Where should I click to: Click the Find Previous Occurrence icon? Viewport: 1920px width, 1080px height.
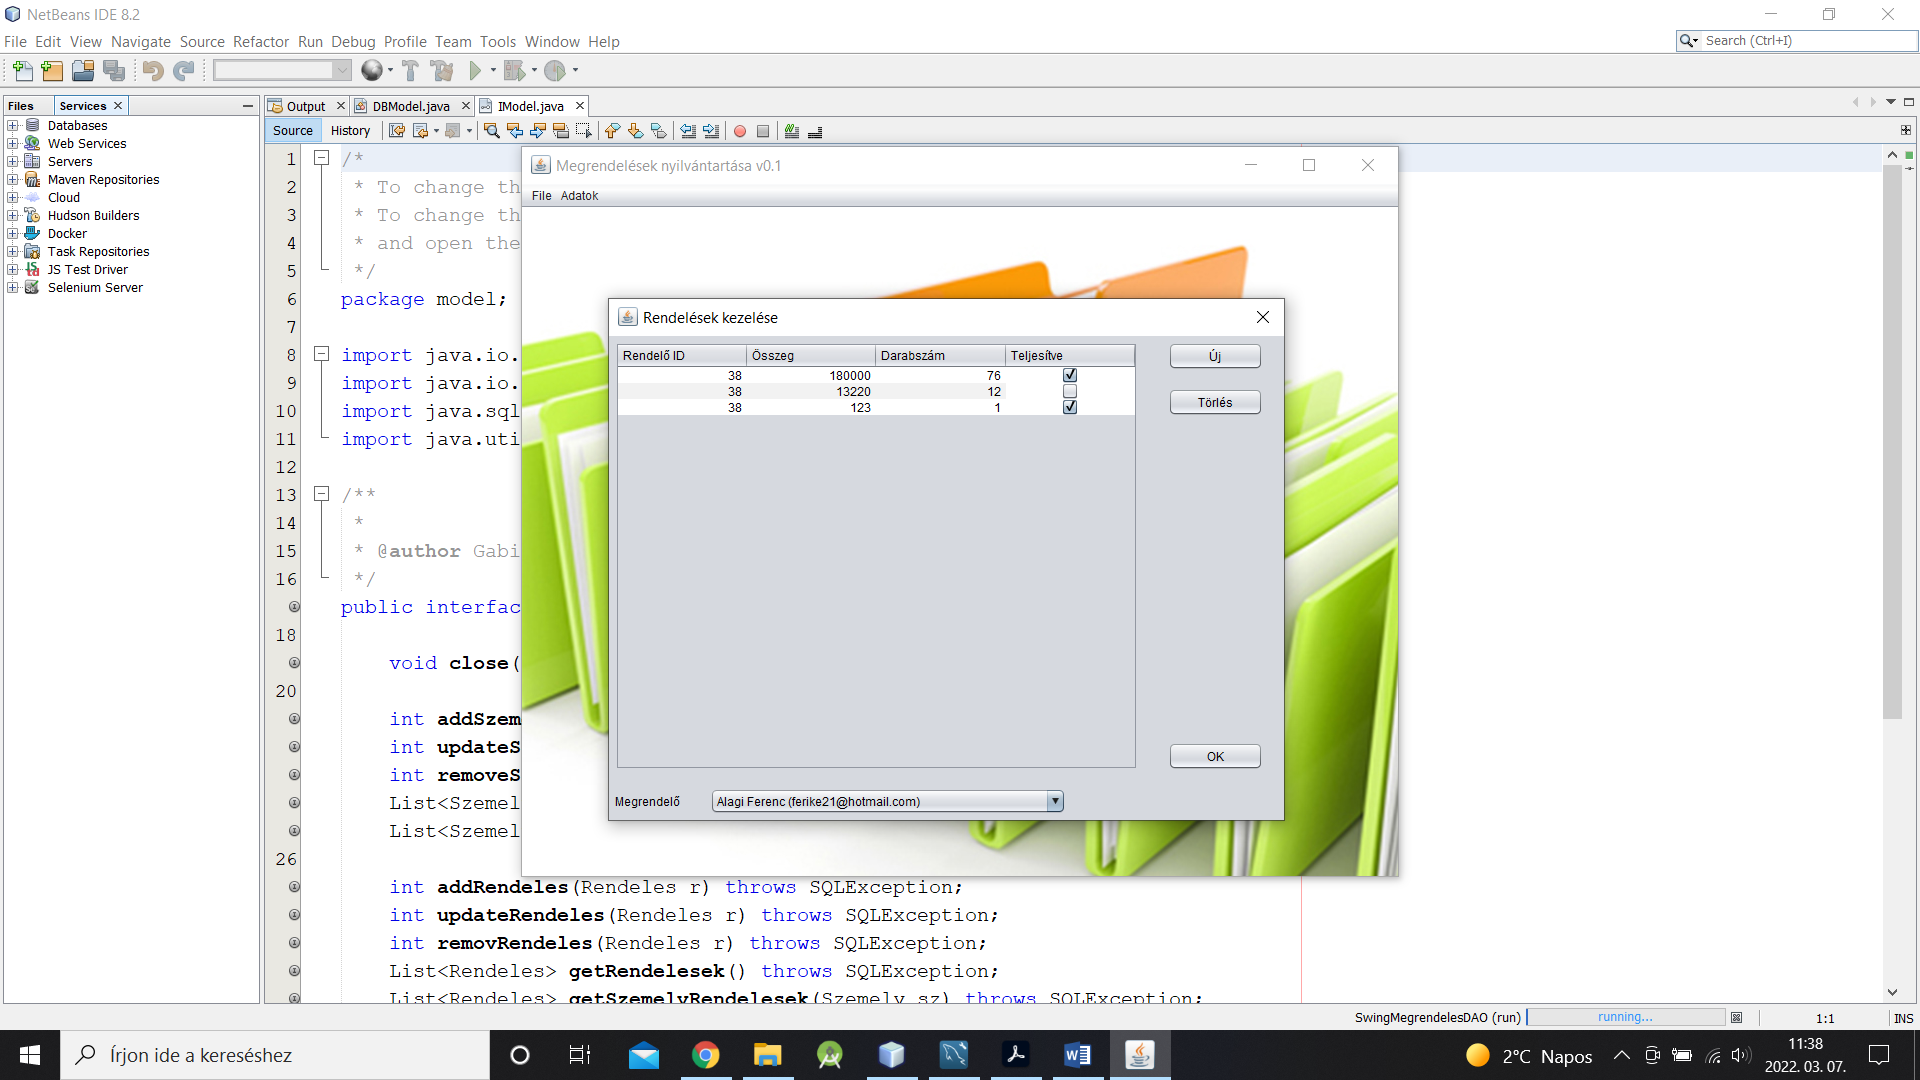pyautogui.click(x=514, y=131)
